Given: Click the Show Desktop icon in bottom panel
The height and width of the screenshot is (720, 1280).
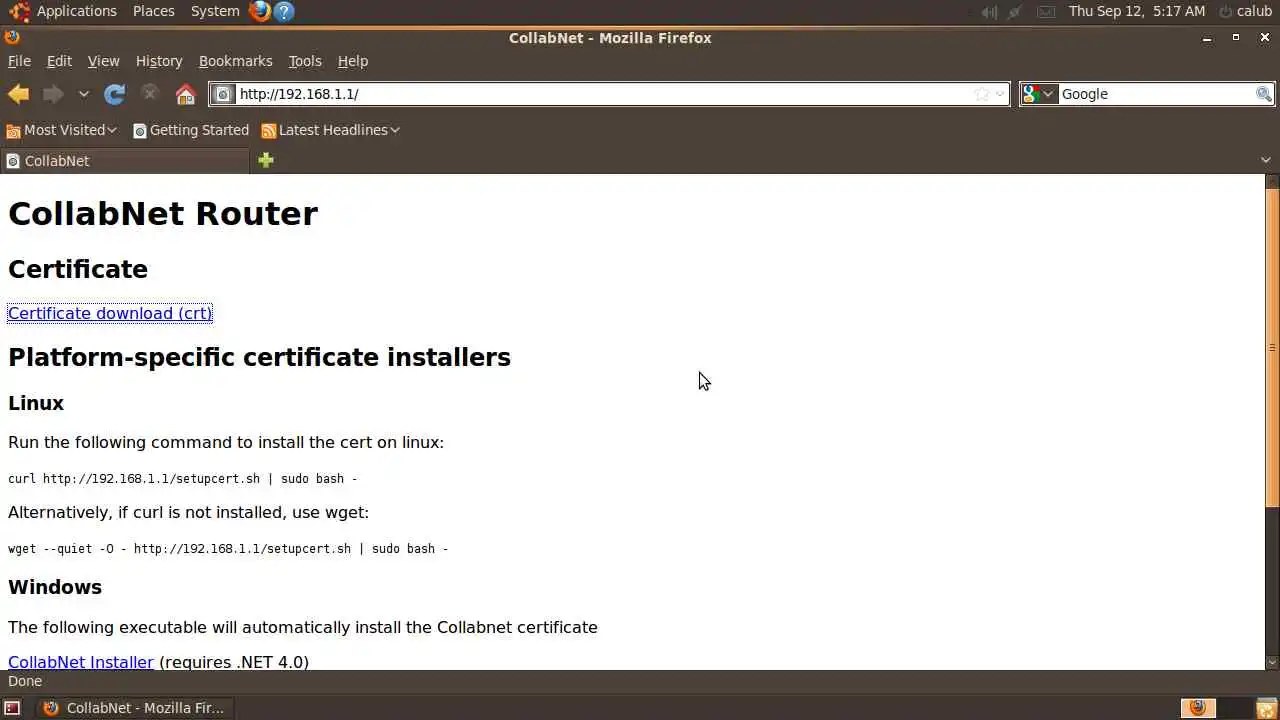Looking at the screenshot, I should (12, 708).
